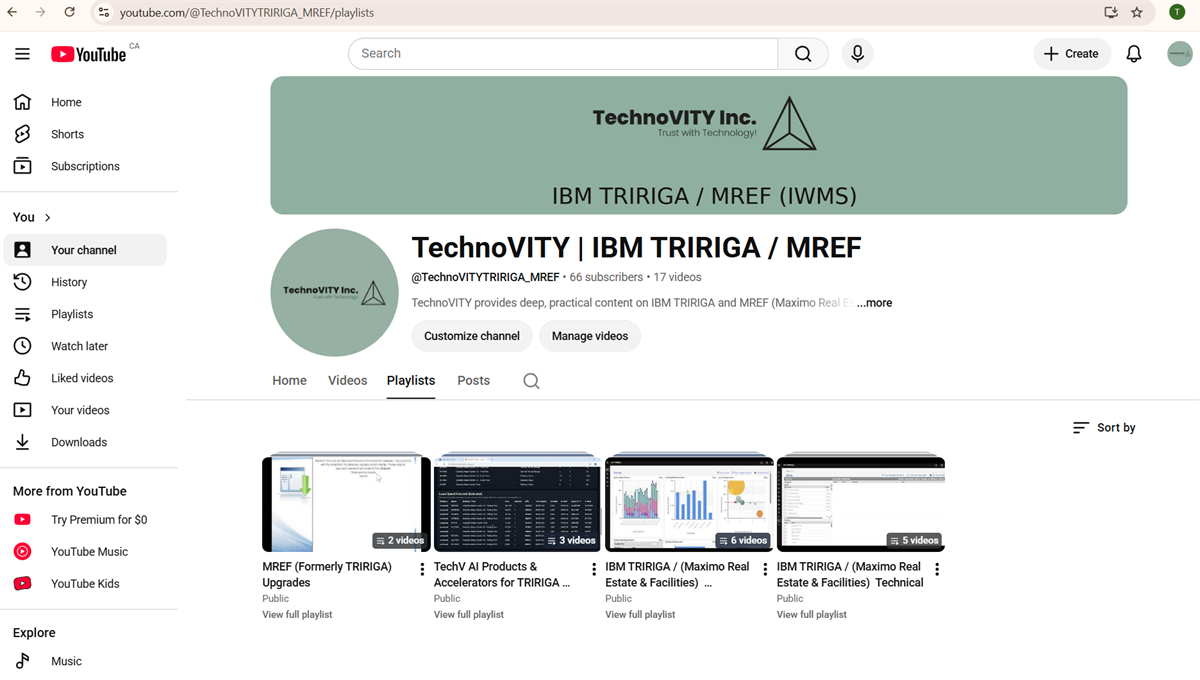Image resolution: width=1200 pixels, height=680 pixels.
Task: Open YouTube Kids link
Action: 85,584
